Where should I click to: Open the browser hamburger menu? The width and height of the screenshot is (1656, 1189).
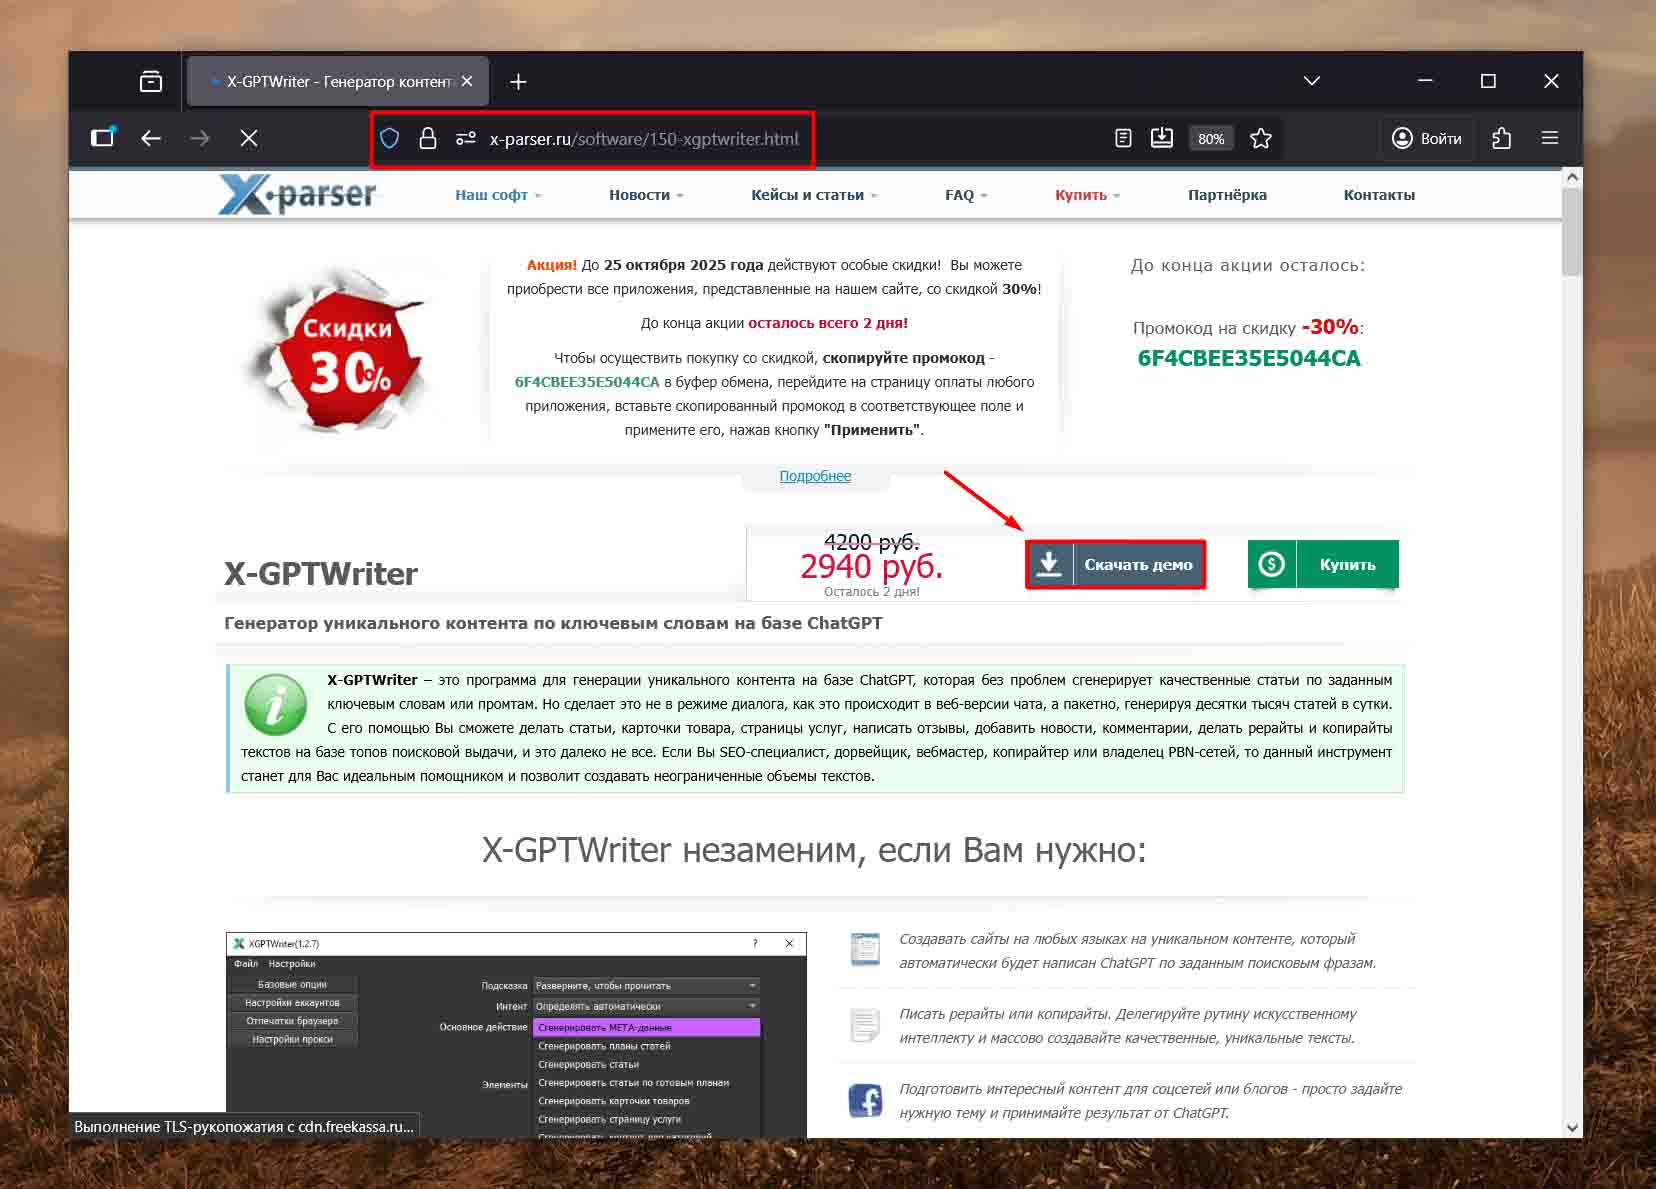click(1550, 139)
